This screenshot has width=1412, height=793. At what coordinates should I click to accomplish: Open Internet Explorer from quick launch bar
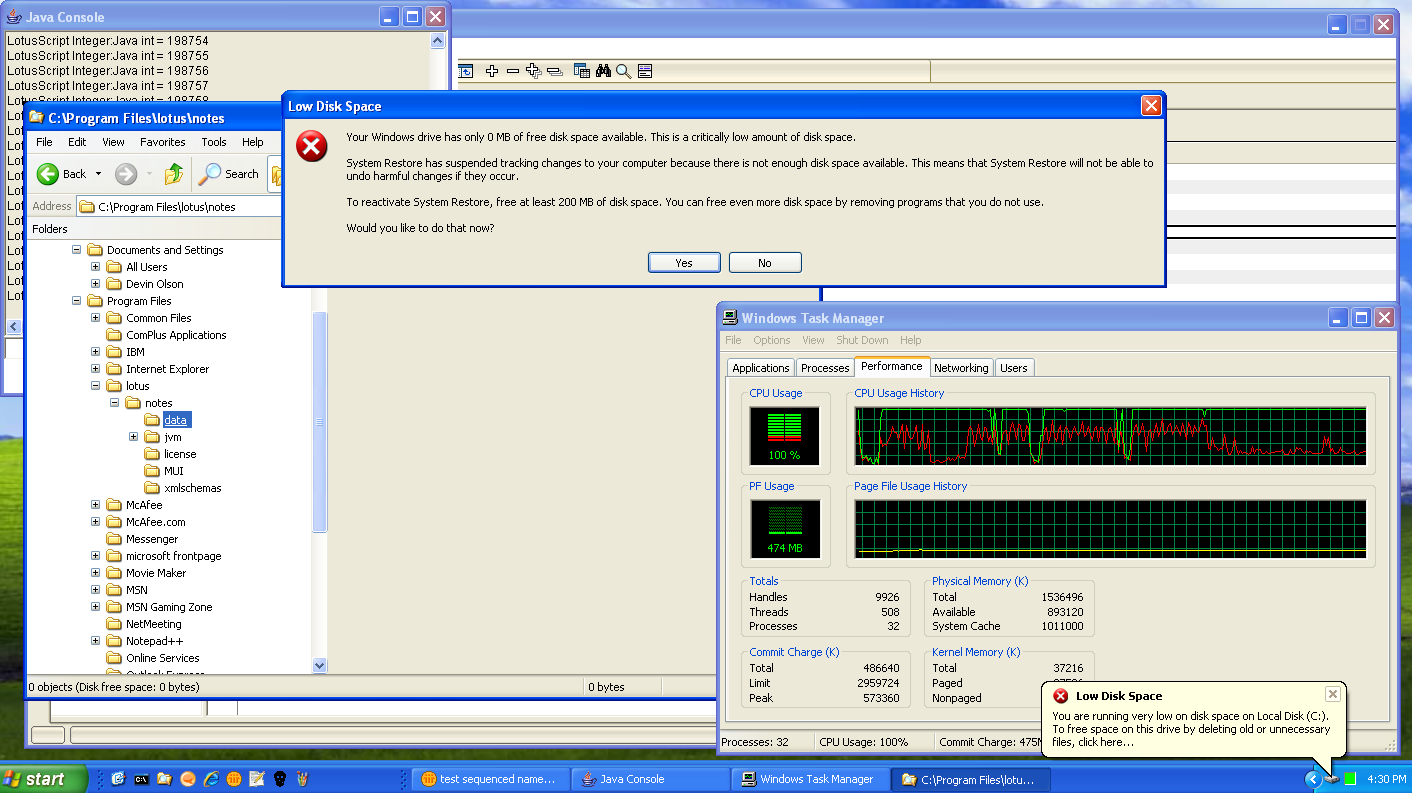tap(211, 779)
